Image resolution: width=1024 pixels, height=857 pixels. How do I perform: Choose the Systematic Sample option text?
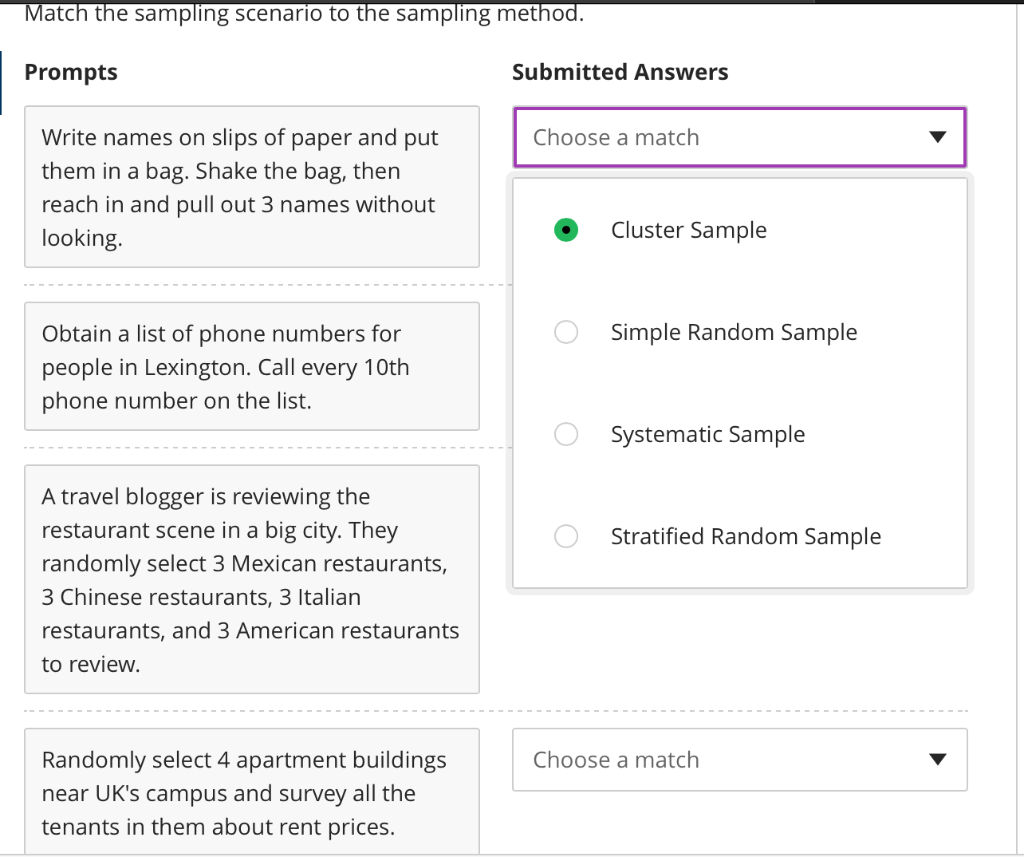[707, 434]
